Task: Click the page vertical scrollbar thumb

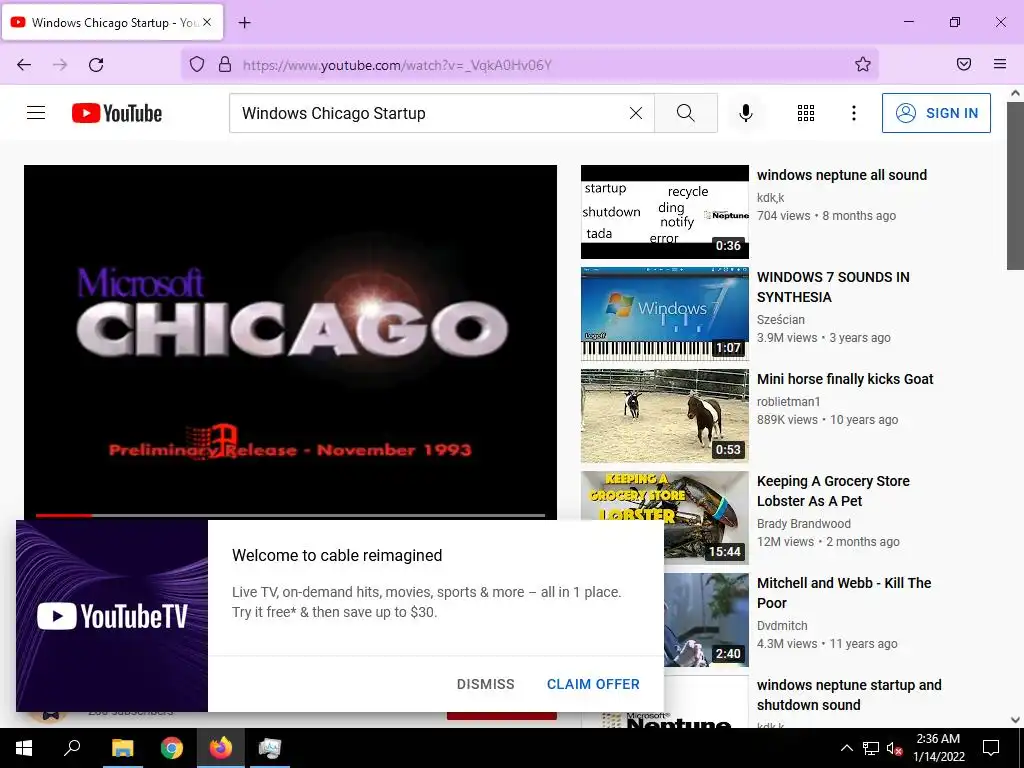Action: pos(1015,185)
